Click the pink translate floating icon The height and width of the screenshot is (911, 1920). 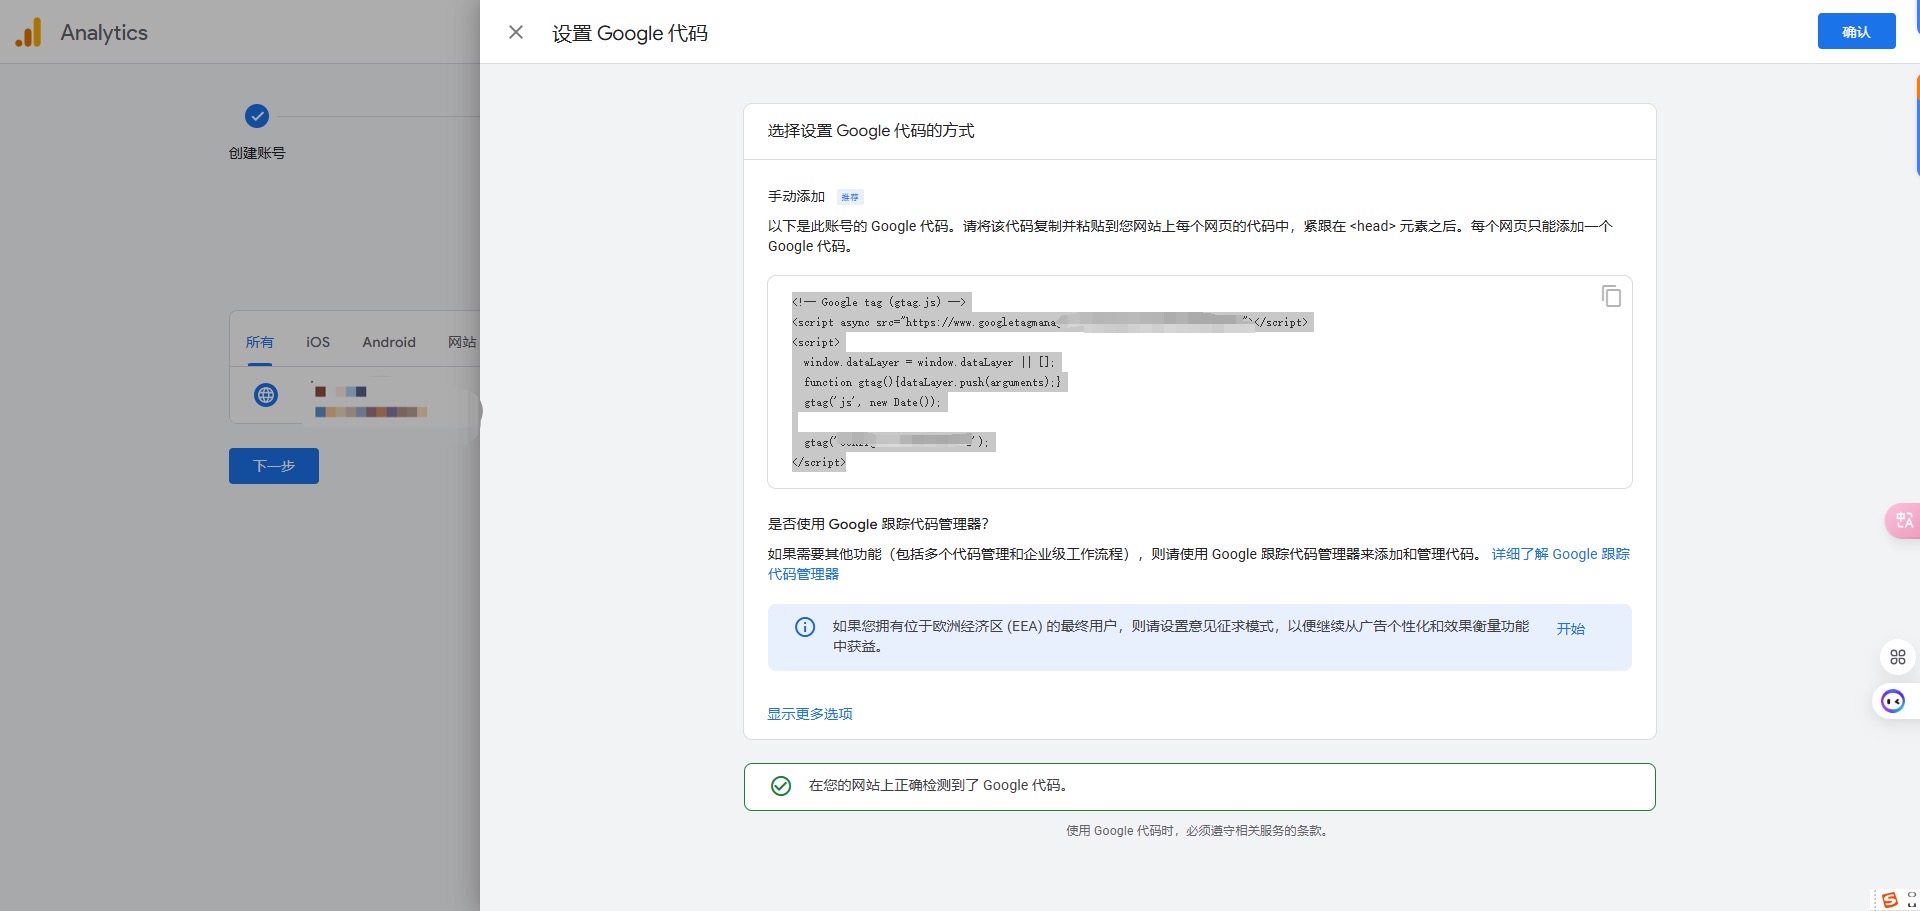point(1902,520)
